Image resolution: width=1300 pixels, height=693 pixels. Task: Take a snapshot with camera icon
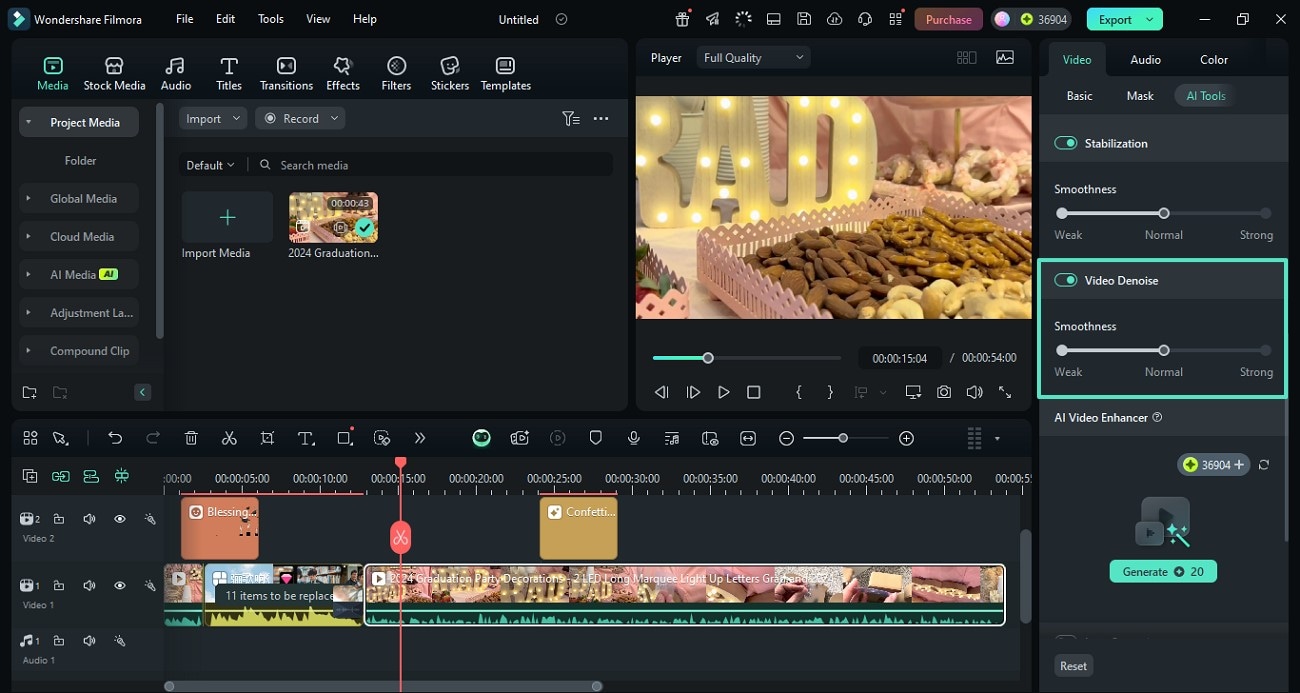[944, 392]
